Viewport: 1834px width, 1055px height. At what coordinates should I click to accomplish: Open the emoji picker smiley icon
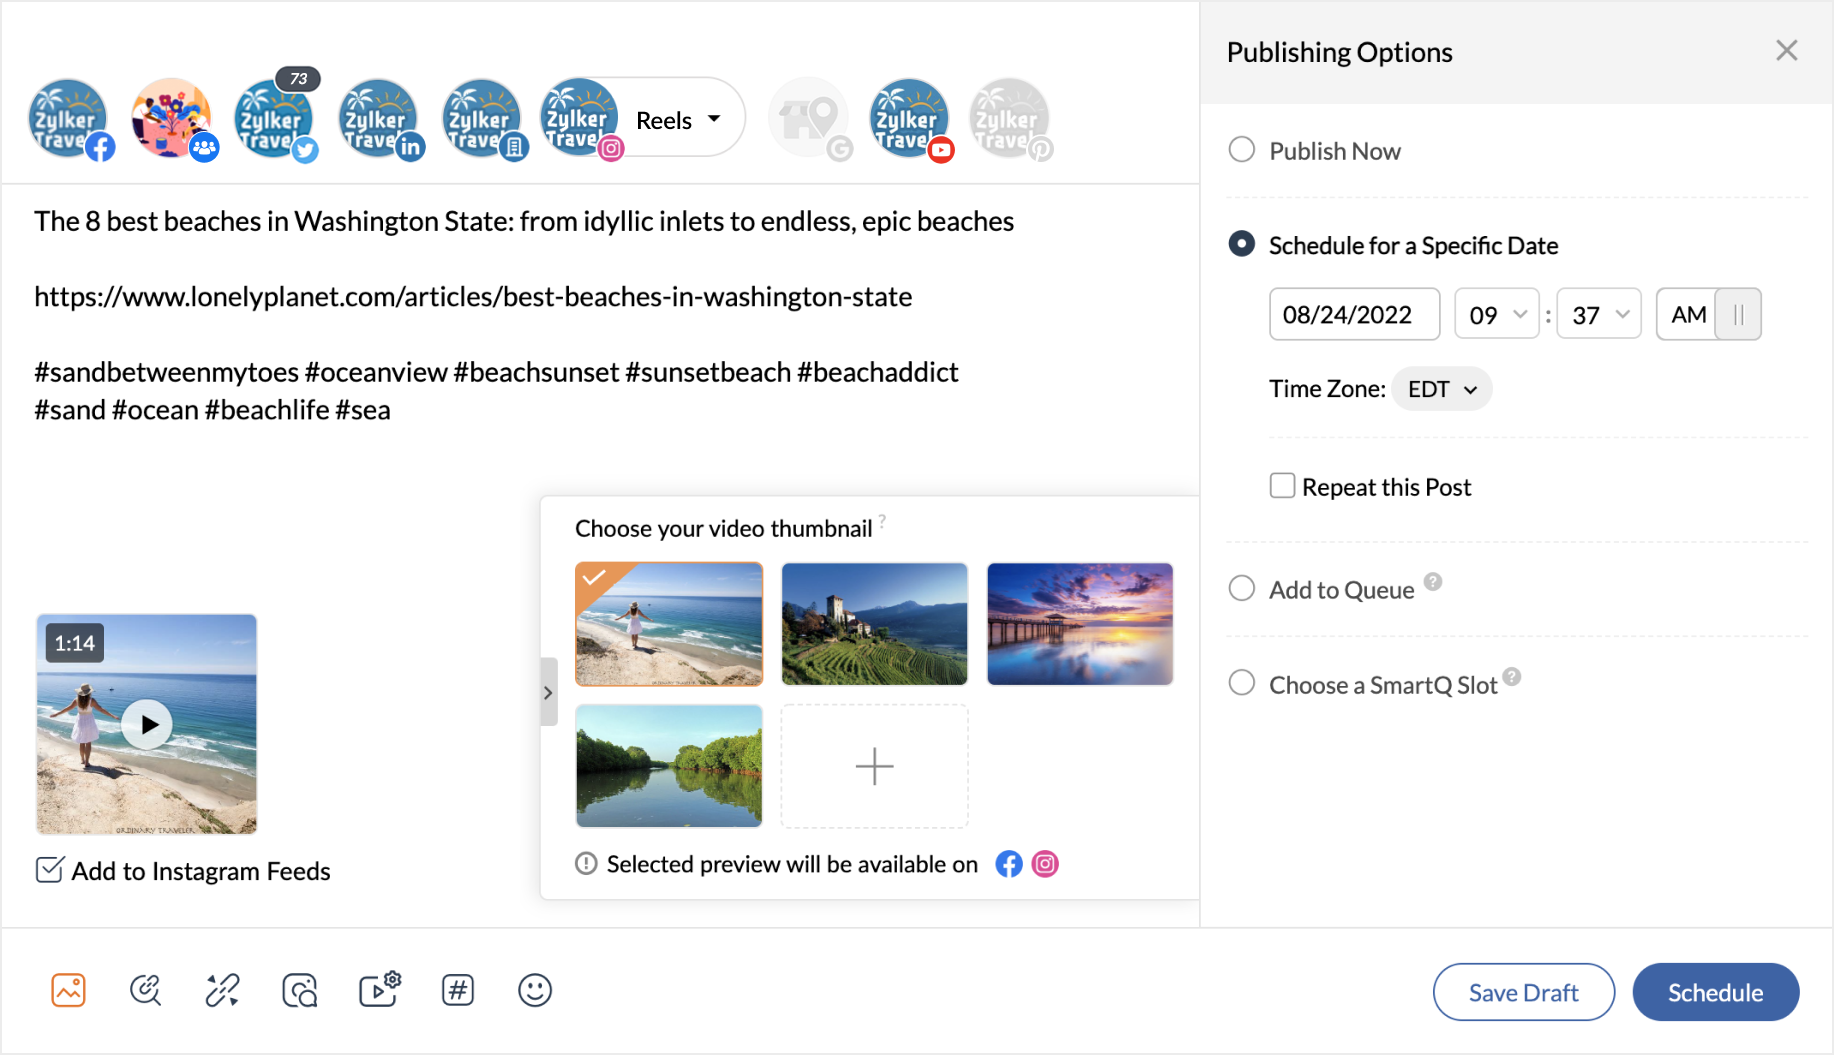pos(534,990)
